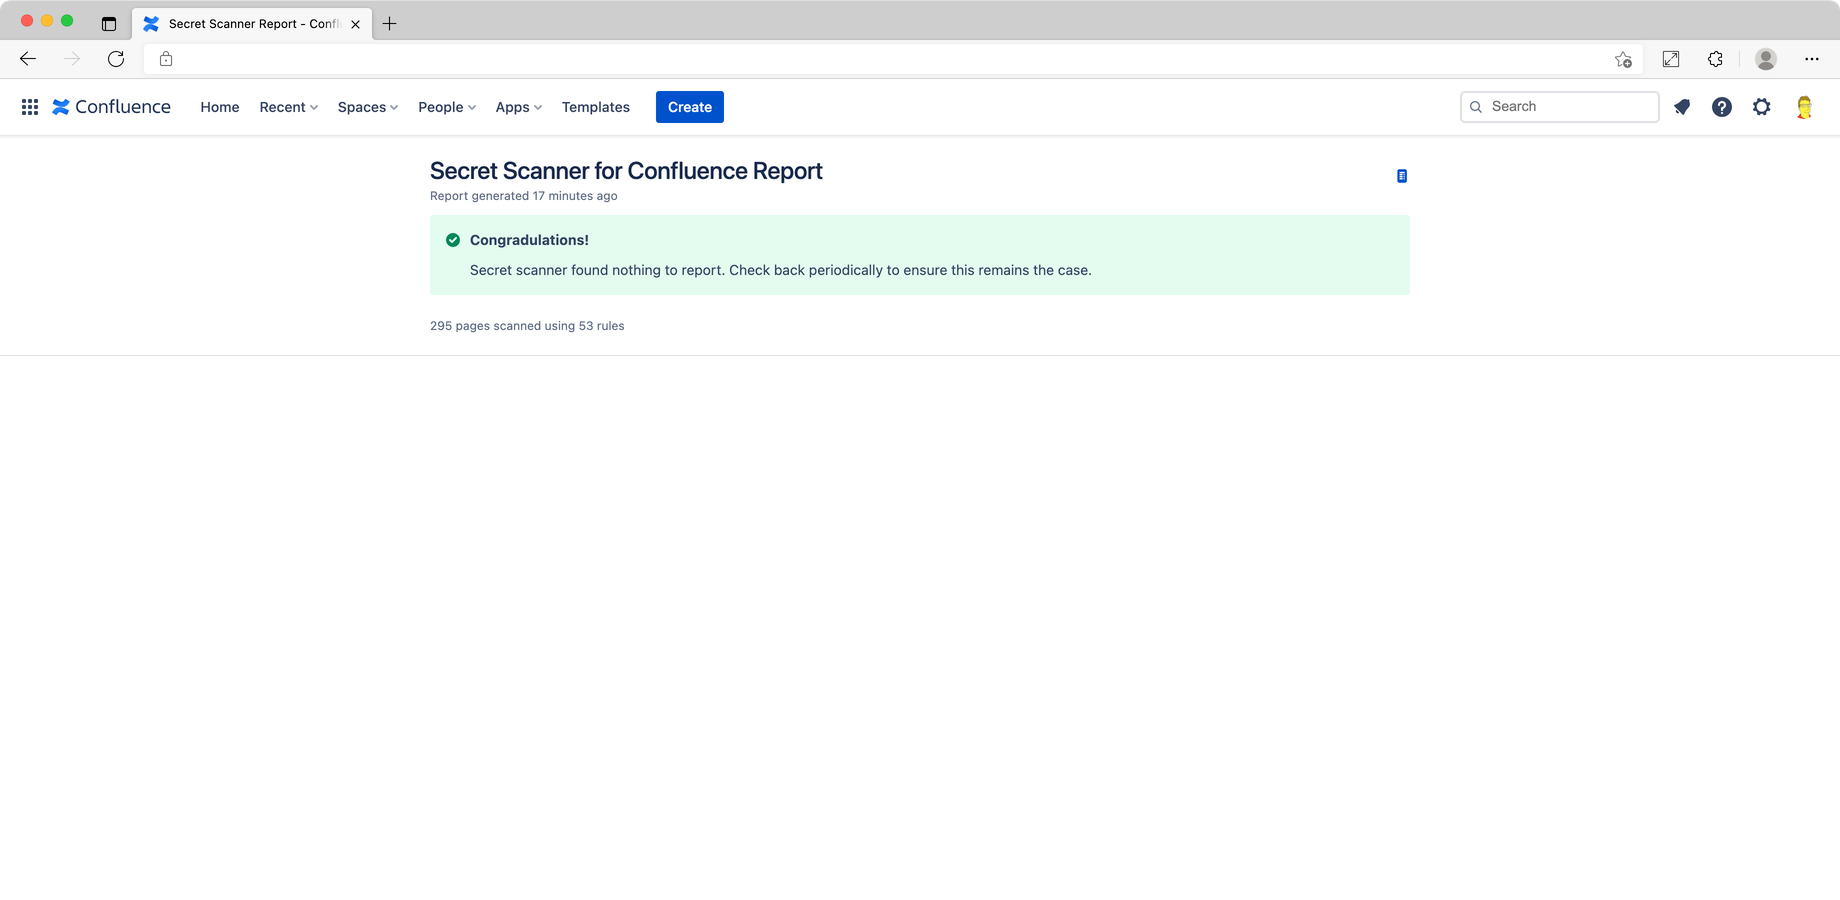Click 'Secret scanner found nothing to report' message
This screenshot has width=1840, height=900.
781,270
